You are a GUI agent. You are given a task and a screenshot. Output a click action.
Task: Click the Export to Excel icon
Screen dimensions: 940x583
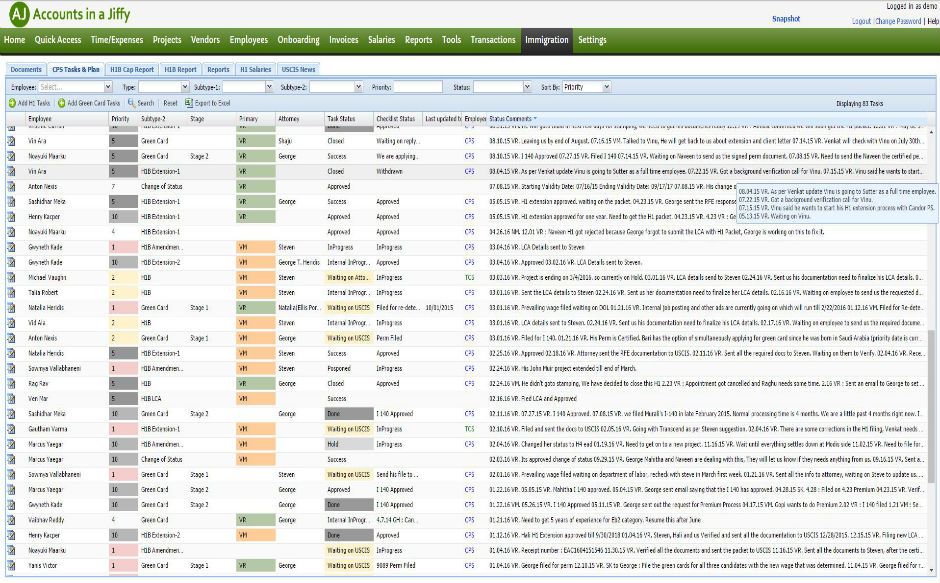(x=189, y=103)
